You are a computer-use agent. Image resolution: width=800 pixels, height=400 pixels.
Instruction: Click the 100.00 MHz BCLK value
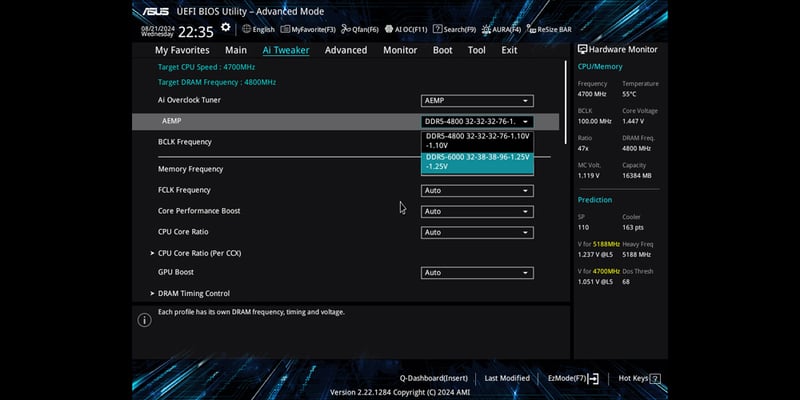594,121
